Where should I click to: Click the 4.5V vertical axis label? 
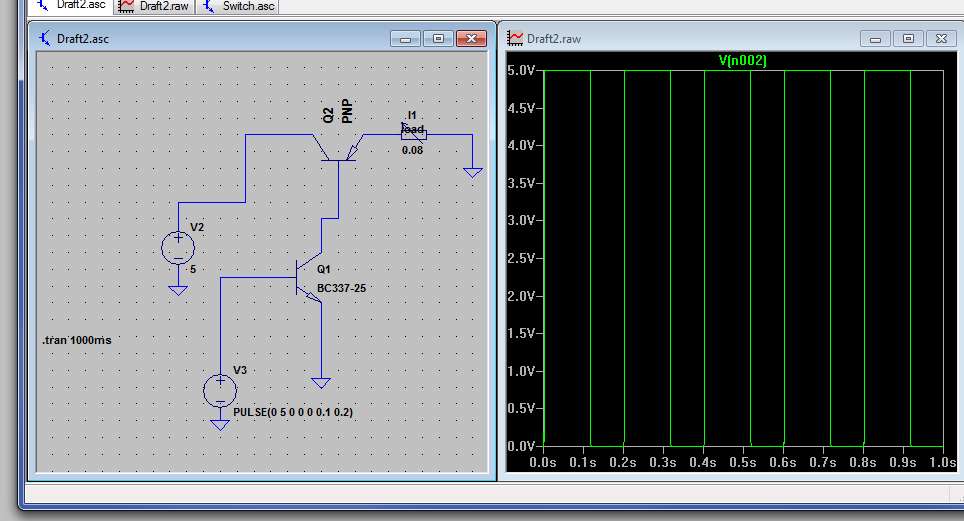(521, 108)
